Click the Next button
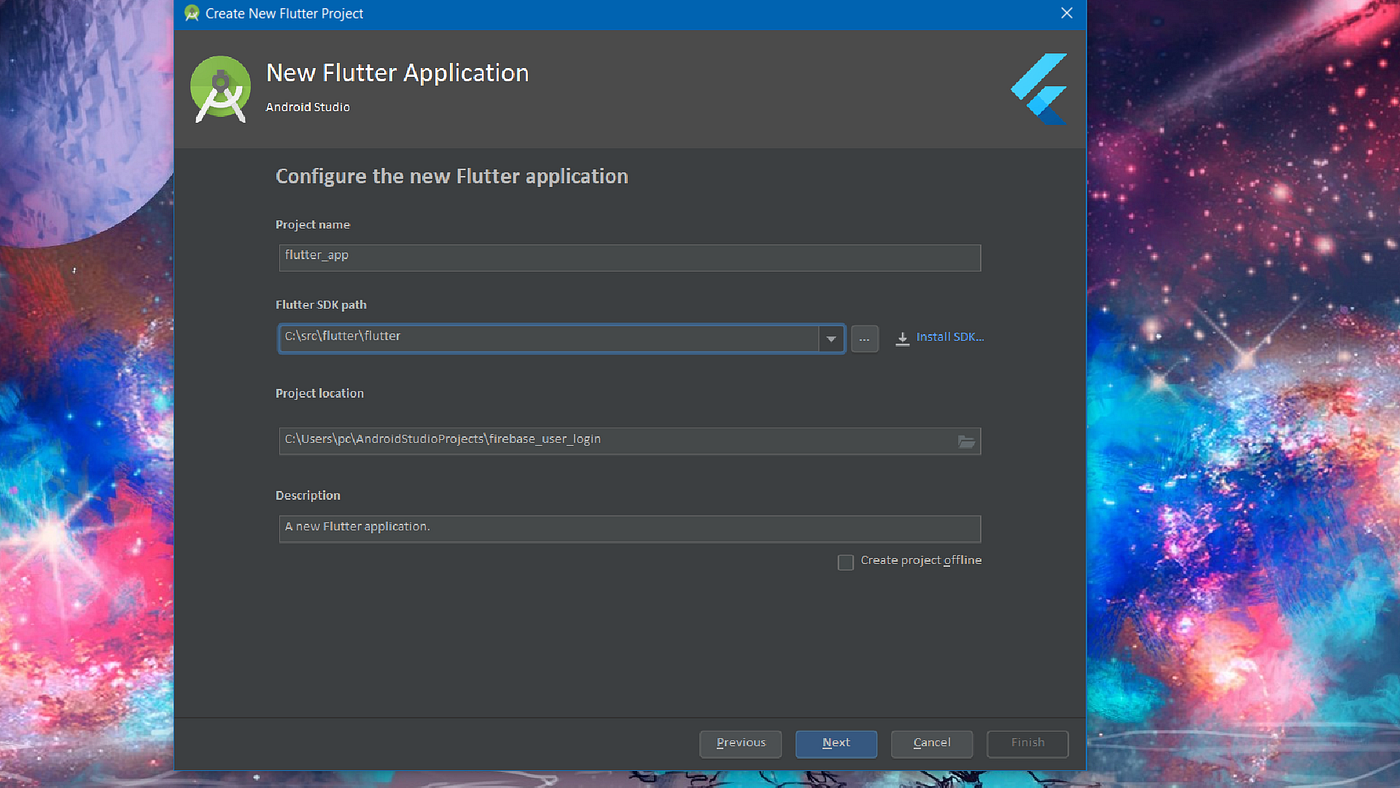 click(x=836, y=743)
